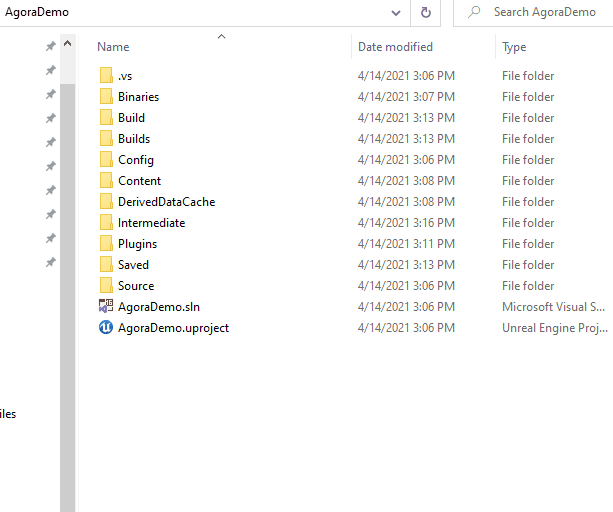Select the Binaries folder name
613x512 pixels.
[x=138, y=97]
